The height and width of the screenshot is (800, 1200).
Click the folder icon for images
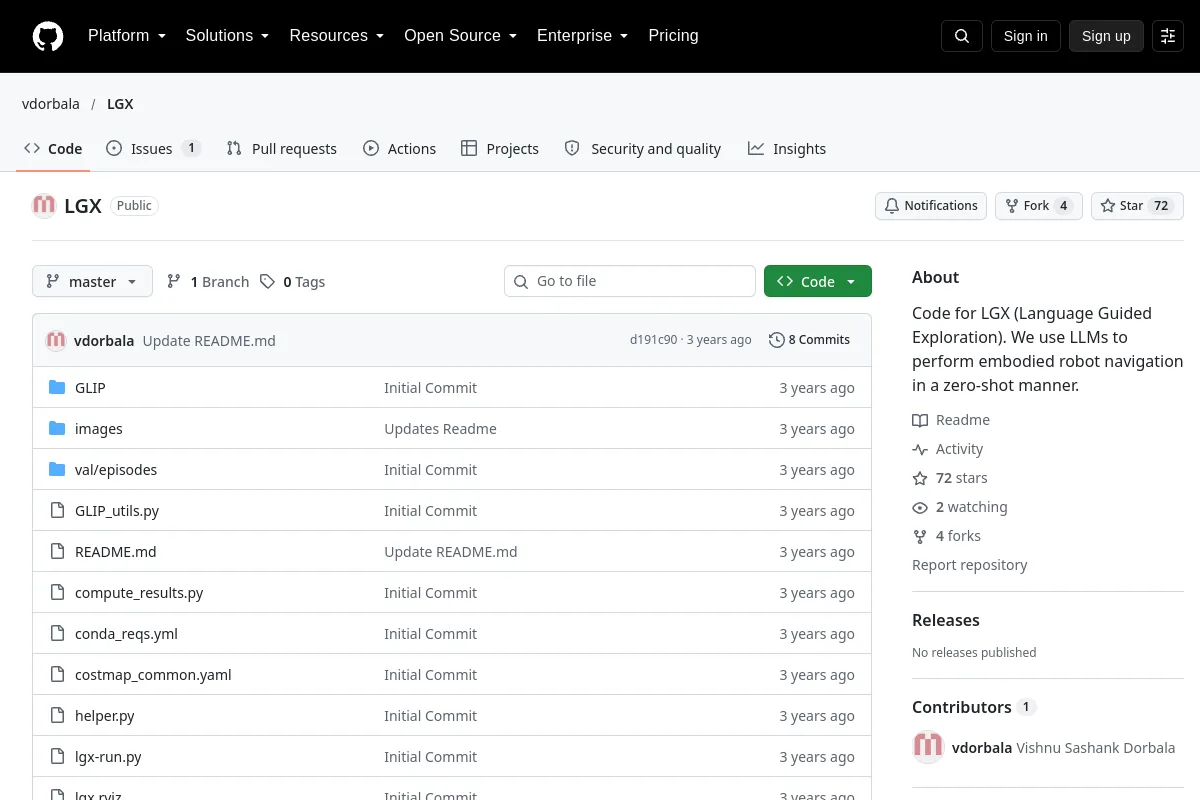pyautogui.click(x=57, y=429)
